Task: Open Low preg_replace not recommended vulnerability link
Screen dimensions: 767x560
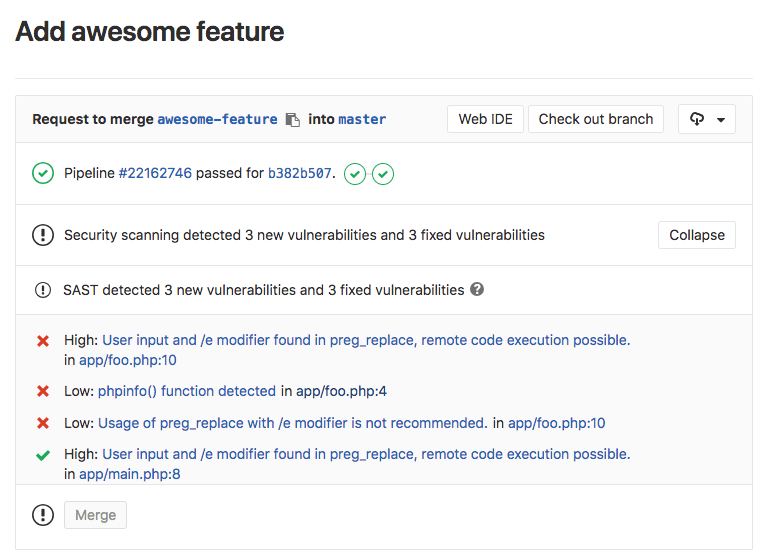Action: [292, 423]
